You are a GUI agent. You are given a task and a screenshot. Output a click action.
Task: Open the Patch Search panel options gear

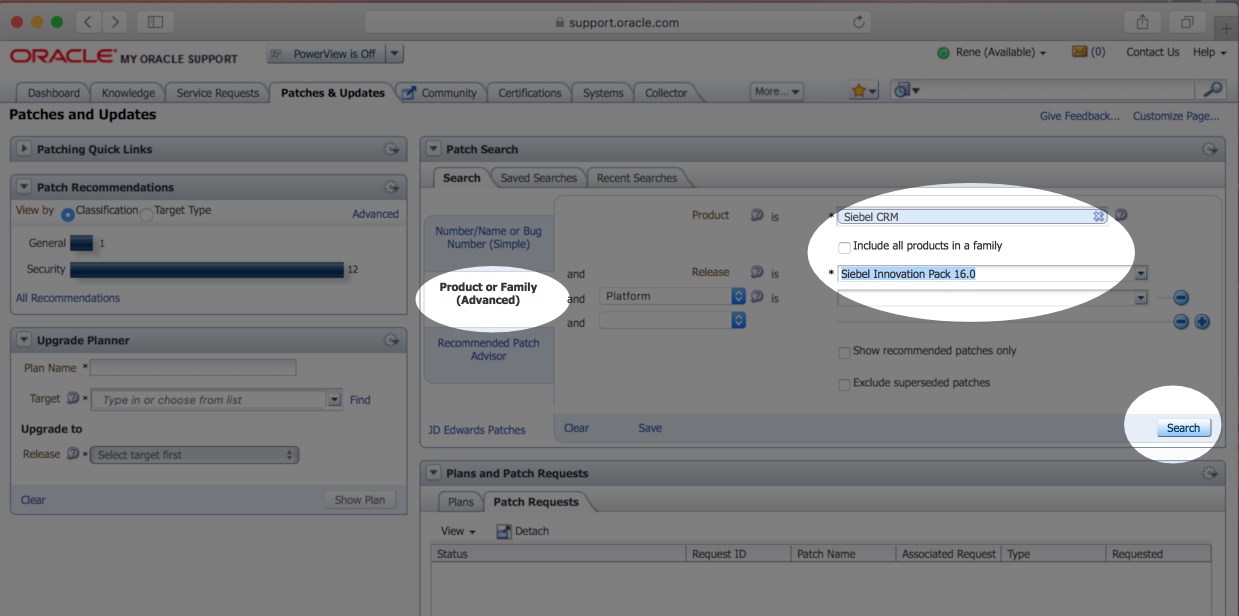point(1210,149)
